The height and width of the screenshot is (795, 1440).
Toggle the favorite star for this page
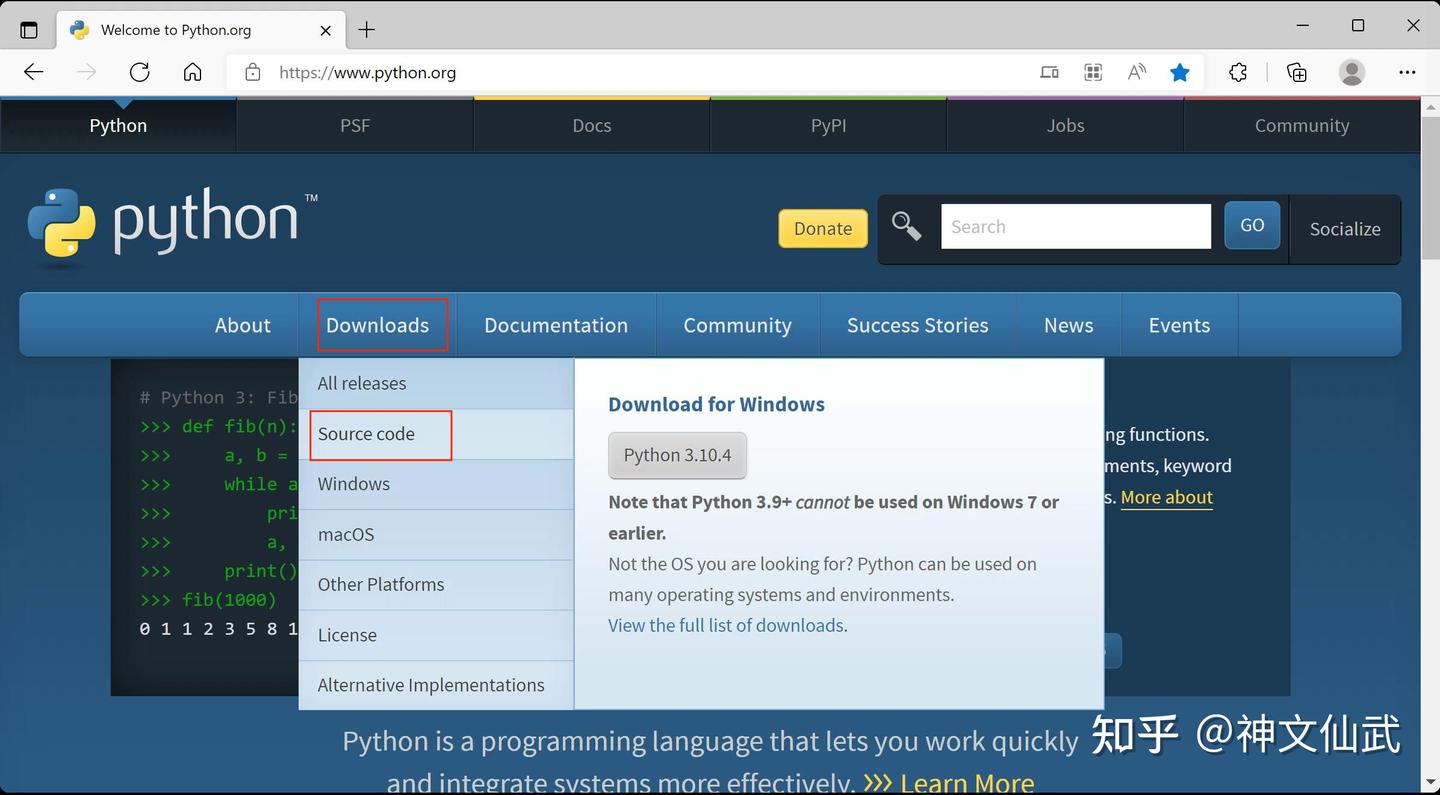[x=1180, y=72]
